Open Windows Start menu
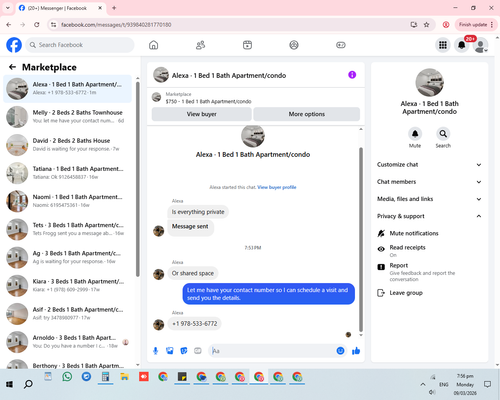This screenshot has width=500, height=400. pyautogui.click(x=9, y=384)
